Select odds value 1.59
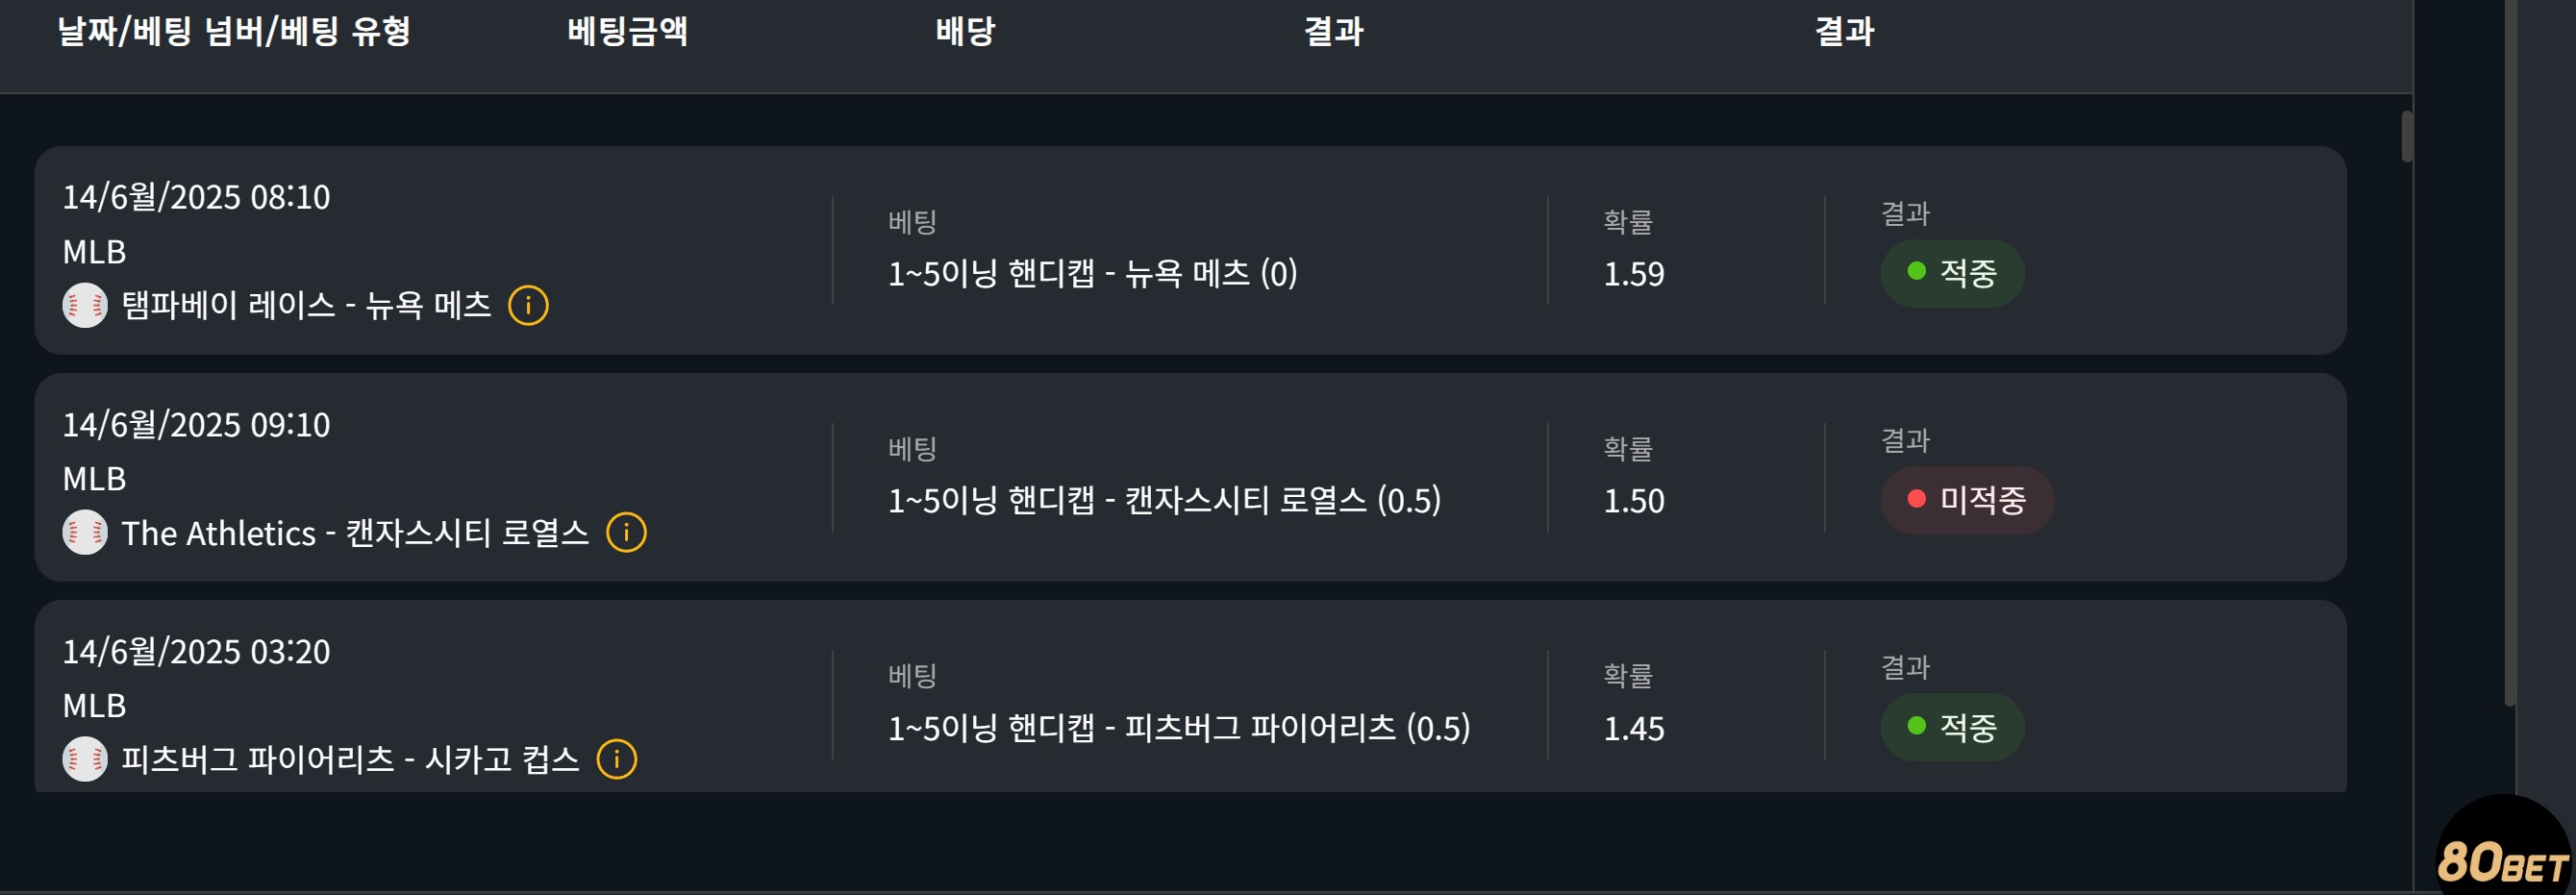The width and height of the screenshot is (2576, 895). [1633, 274]
